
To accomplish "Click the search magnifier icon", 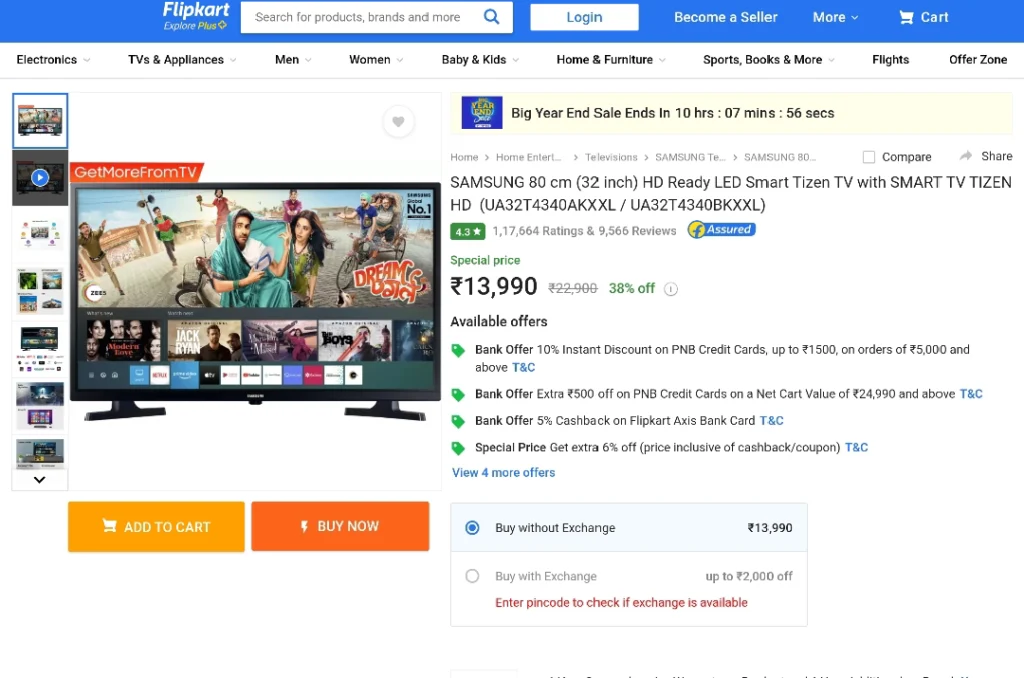I will click(491, 17).
